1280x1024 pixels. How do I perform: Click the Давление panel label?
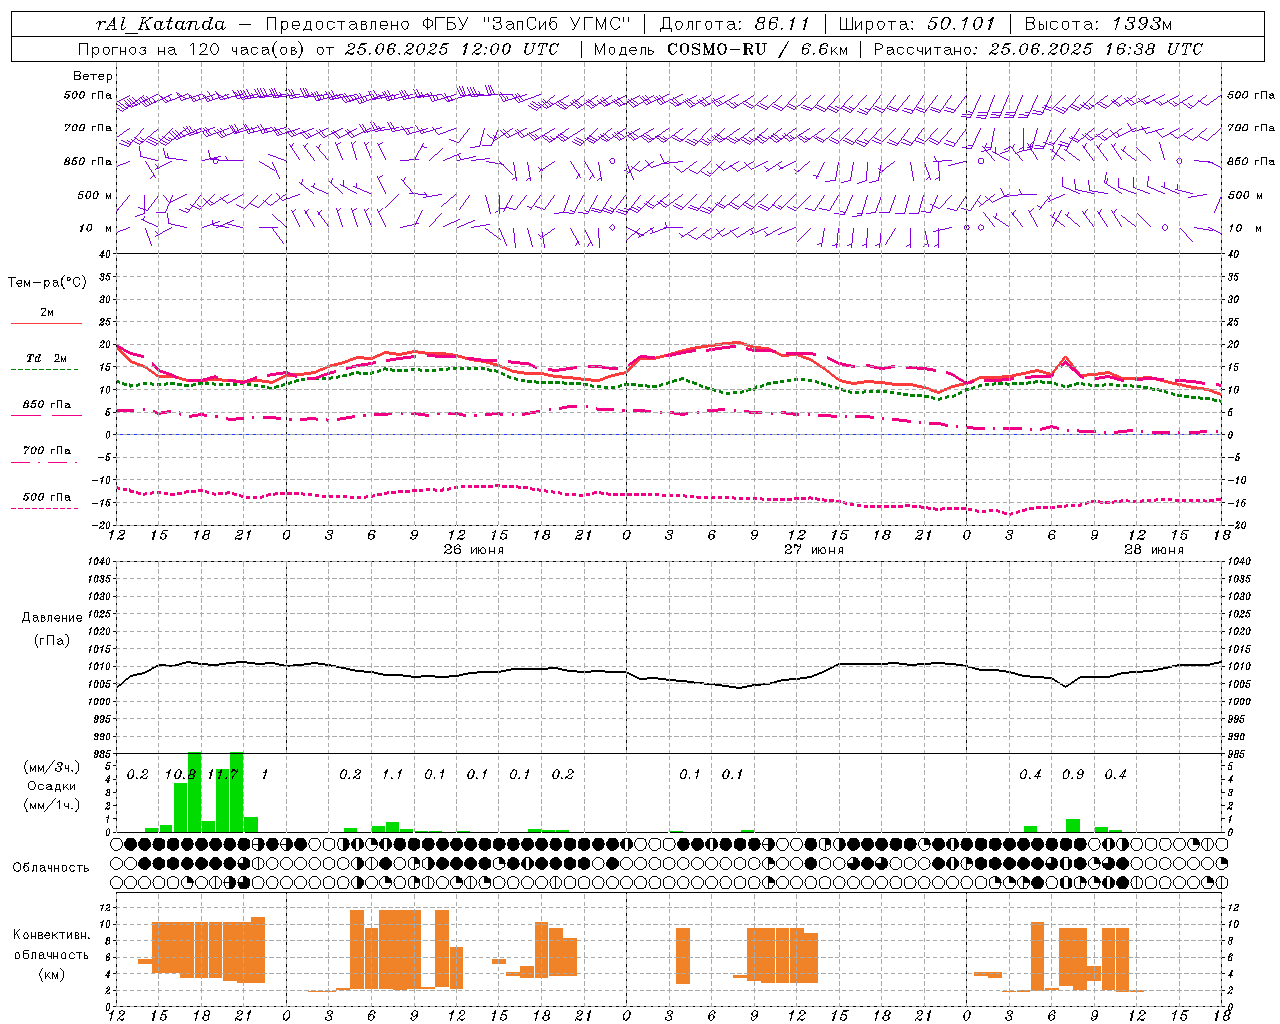(x=51, y=618)
